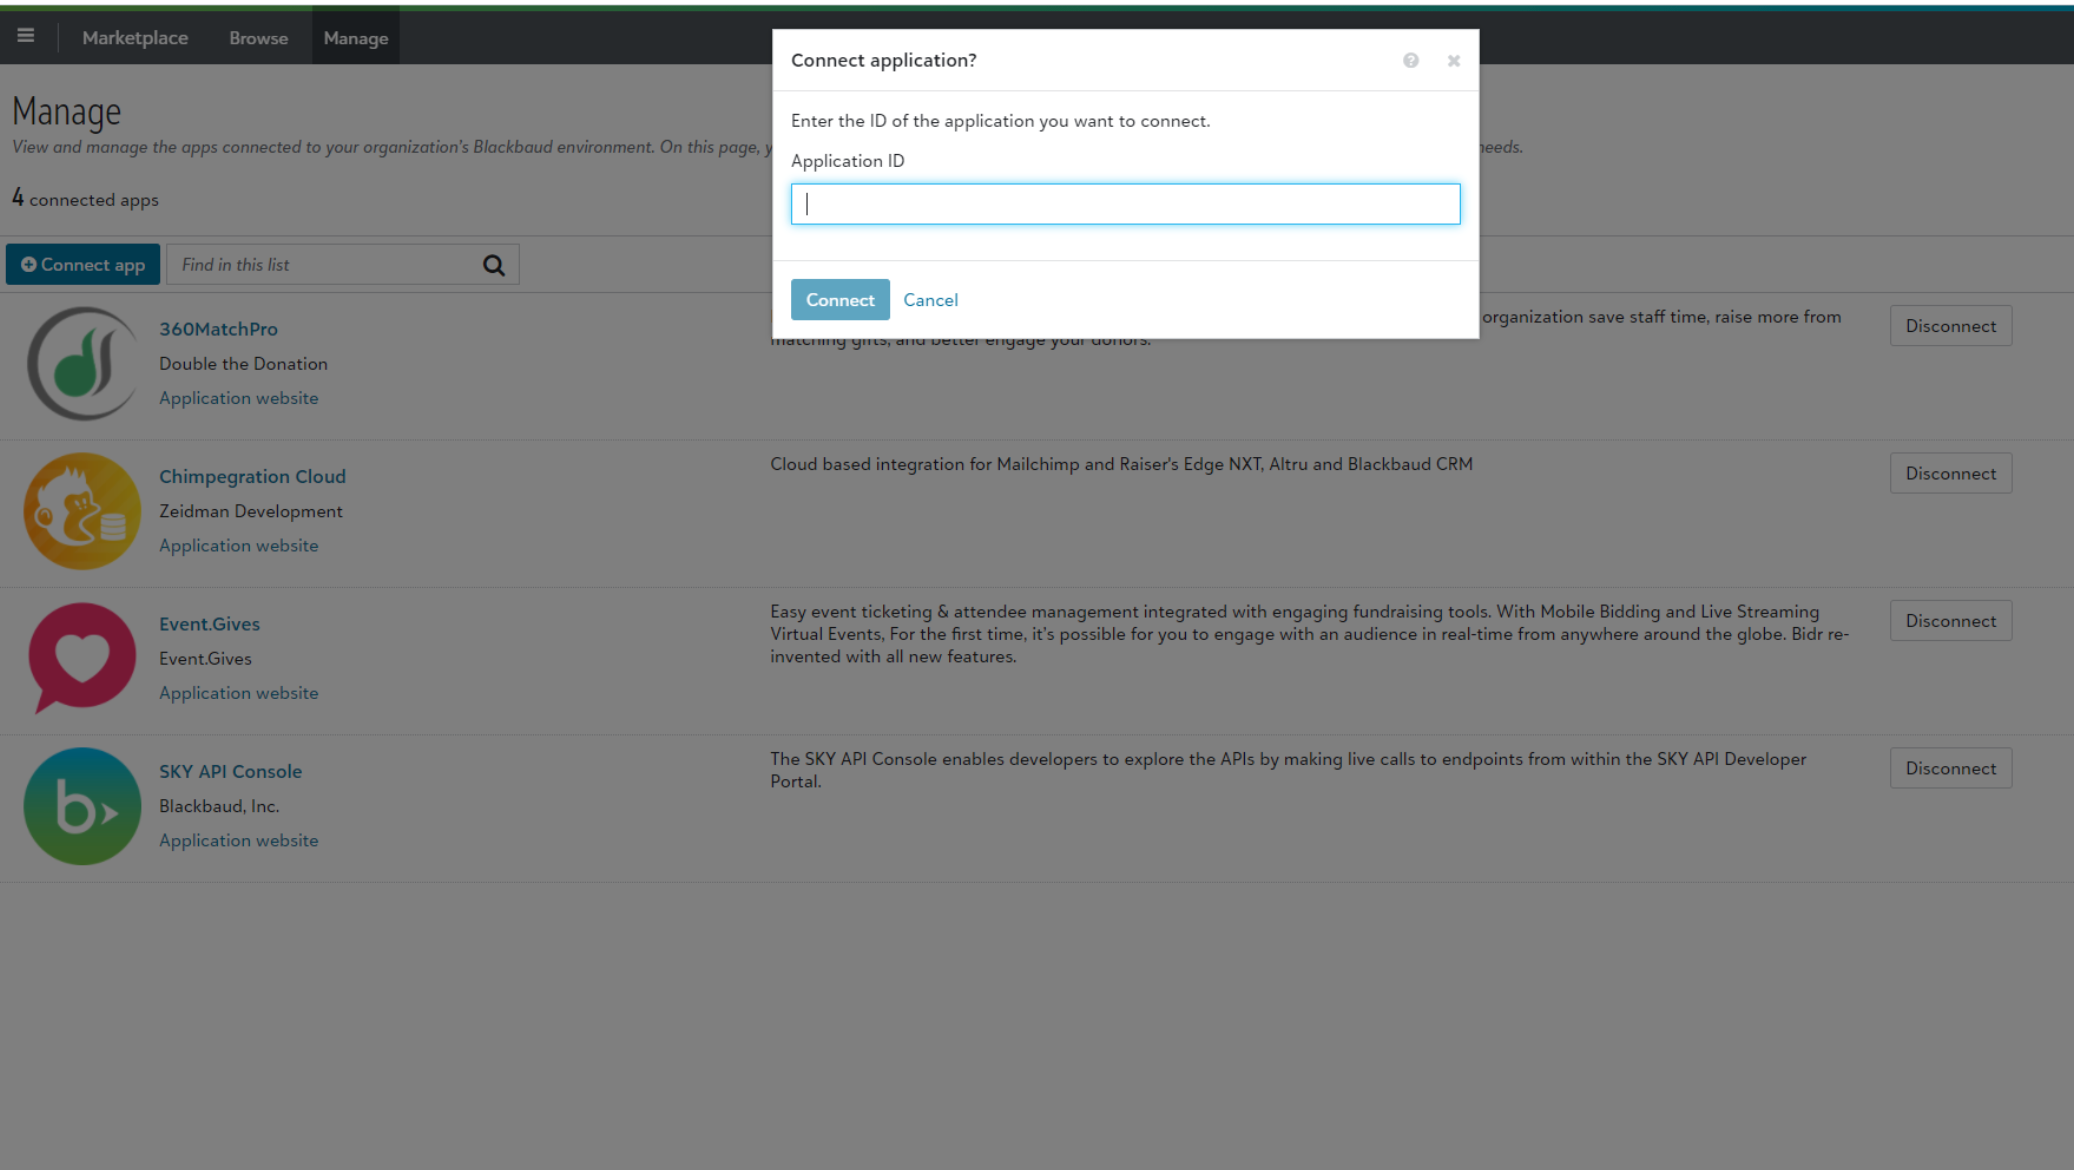Open the Marketplace tab

coord(135,38)
